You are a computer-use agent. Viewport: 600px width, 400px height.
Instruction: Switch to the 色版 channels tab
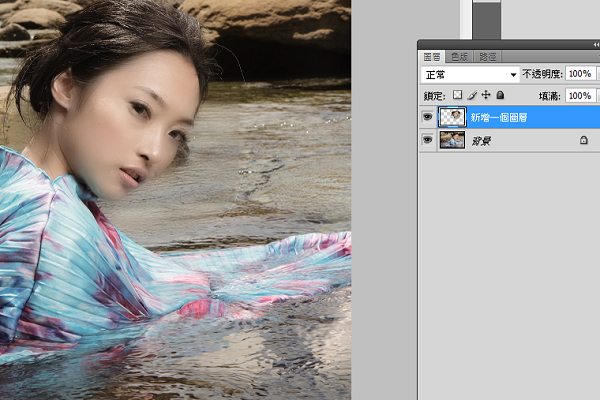(x=460, y=57)
